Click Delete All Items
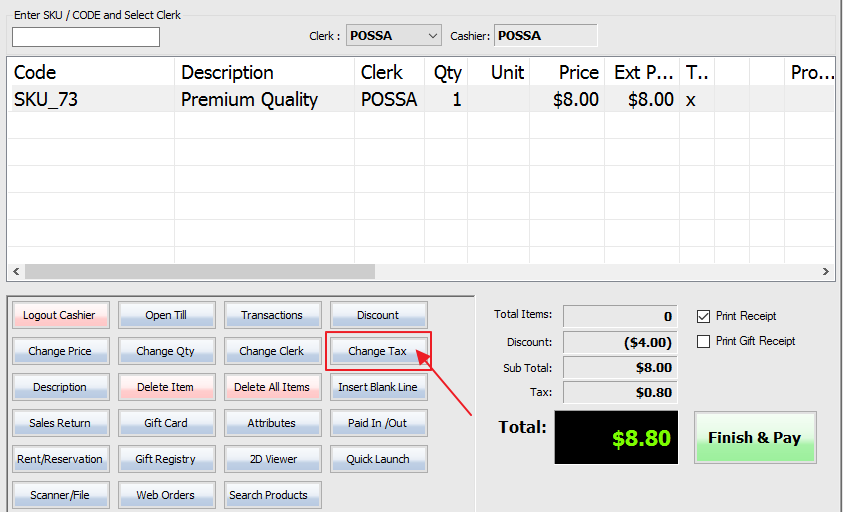The height and width of the screenshot is (512, 843). tap(273, 387)
